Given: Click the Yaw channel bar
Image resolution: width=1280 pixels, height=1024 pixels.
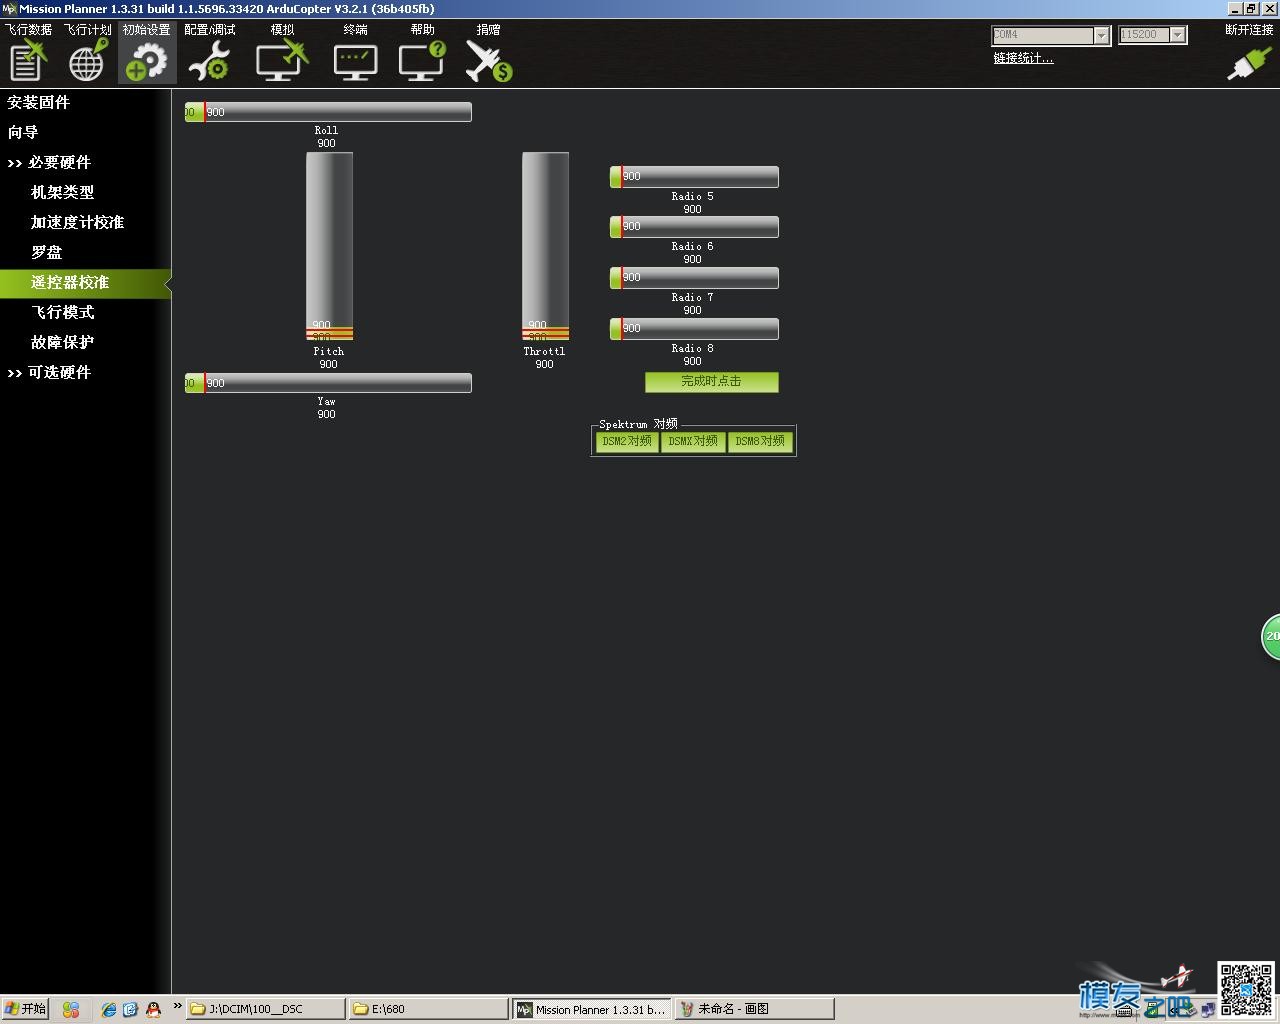Looking at the screenshot, I should click(328, 383).
